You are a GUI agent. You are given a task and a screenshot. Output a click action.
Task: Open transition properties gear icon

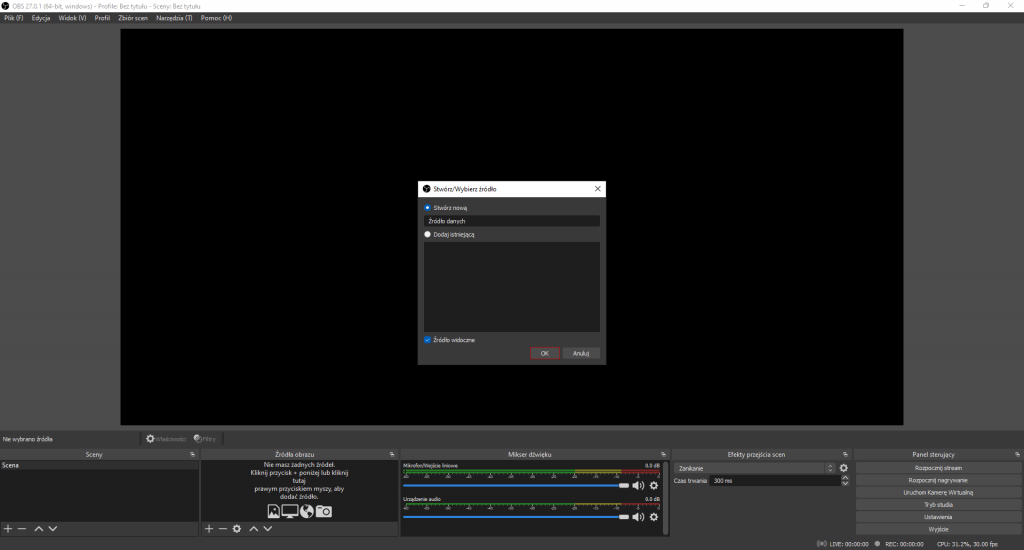[x=844, y=468]
